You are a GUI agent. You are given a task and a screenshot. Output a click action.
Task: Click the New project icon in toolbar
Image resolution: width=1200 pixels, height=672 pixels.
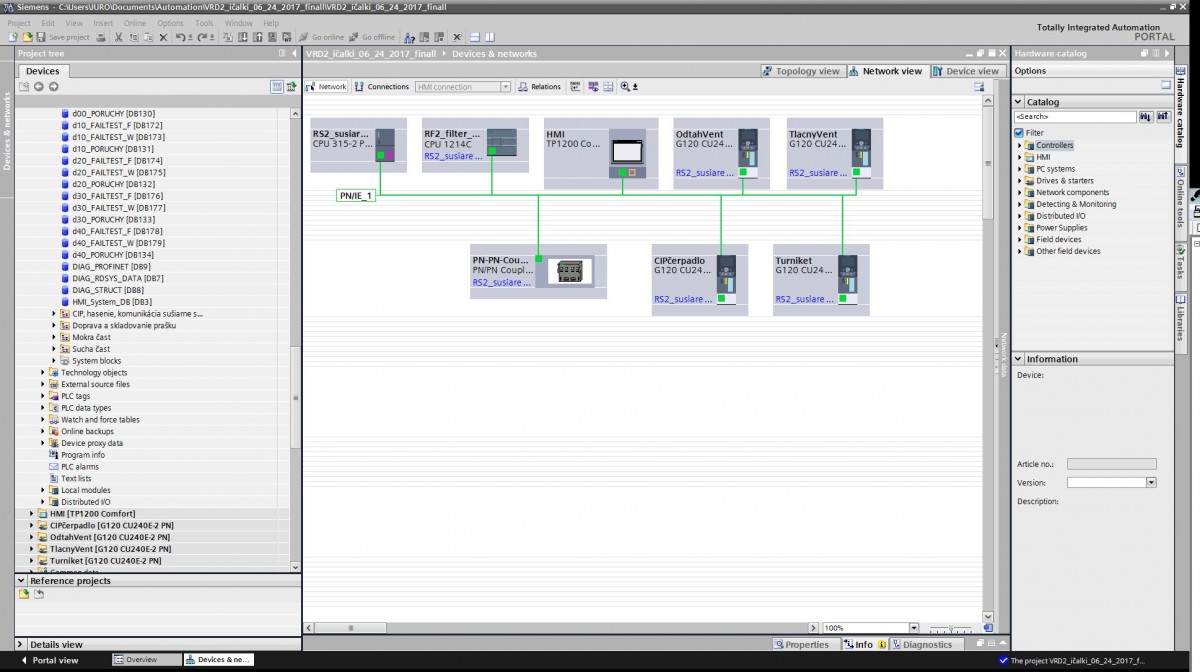coord(13,37)
